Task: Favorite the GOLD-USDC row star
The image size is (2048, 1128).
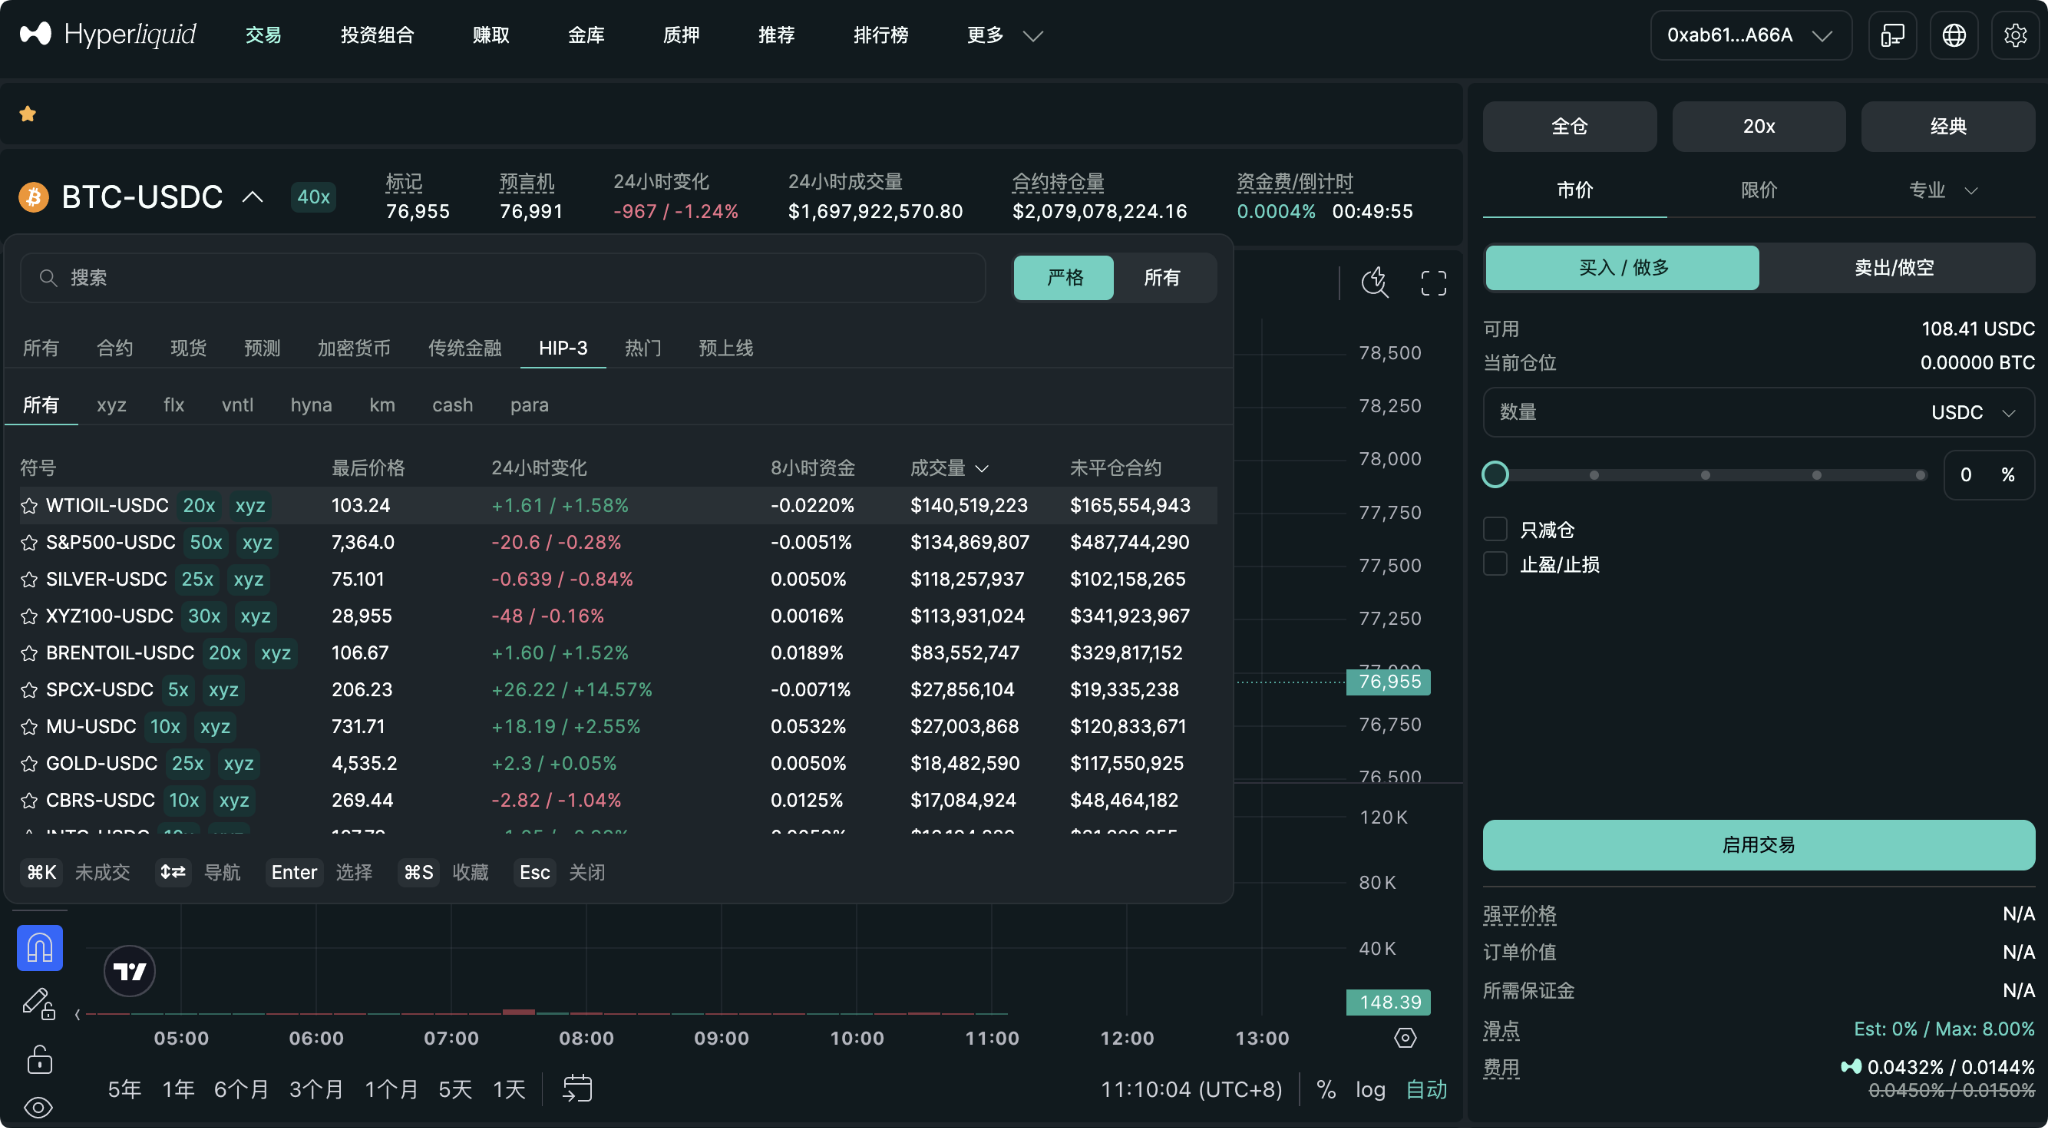Action: (x=29, y=764)
